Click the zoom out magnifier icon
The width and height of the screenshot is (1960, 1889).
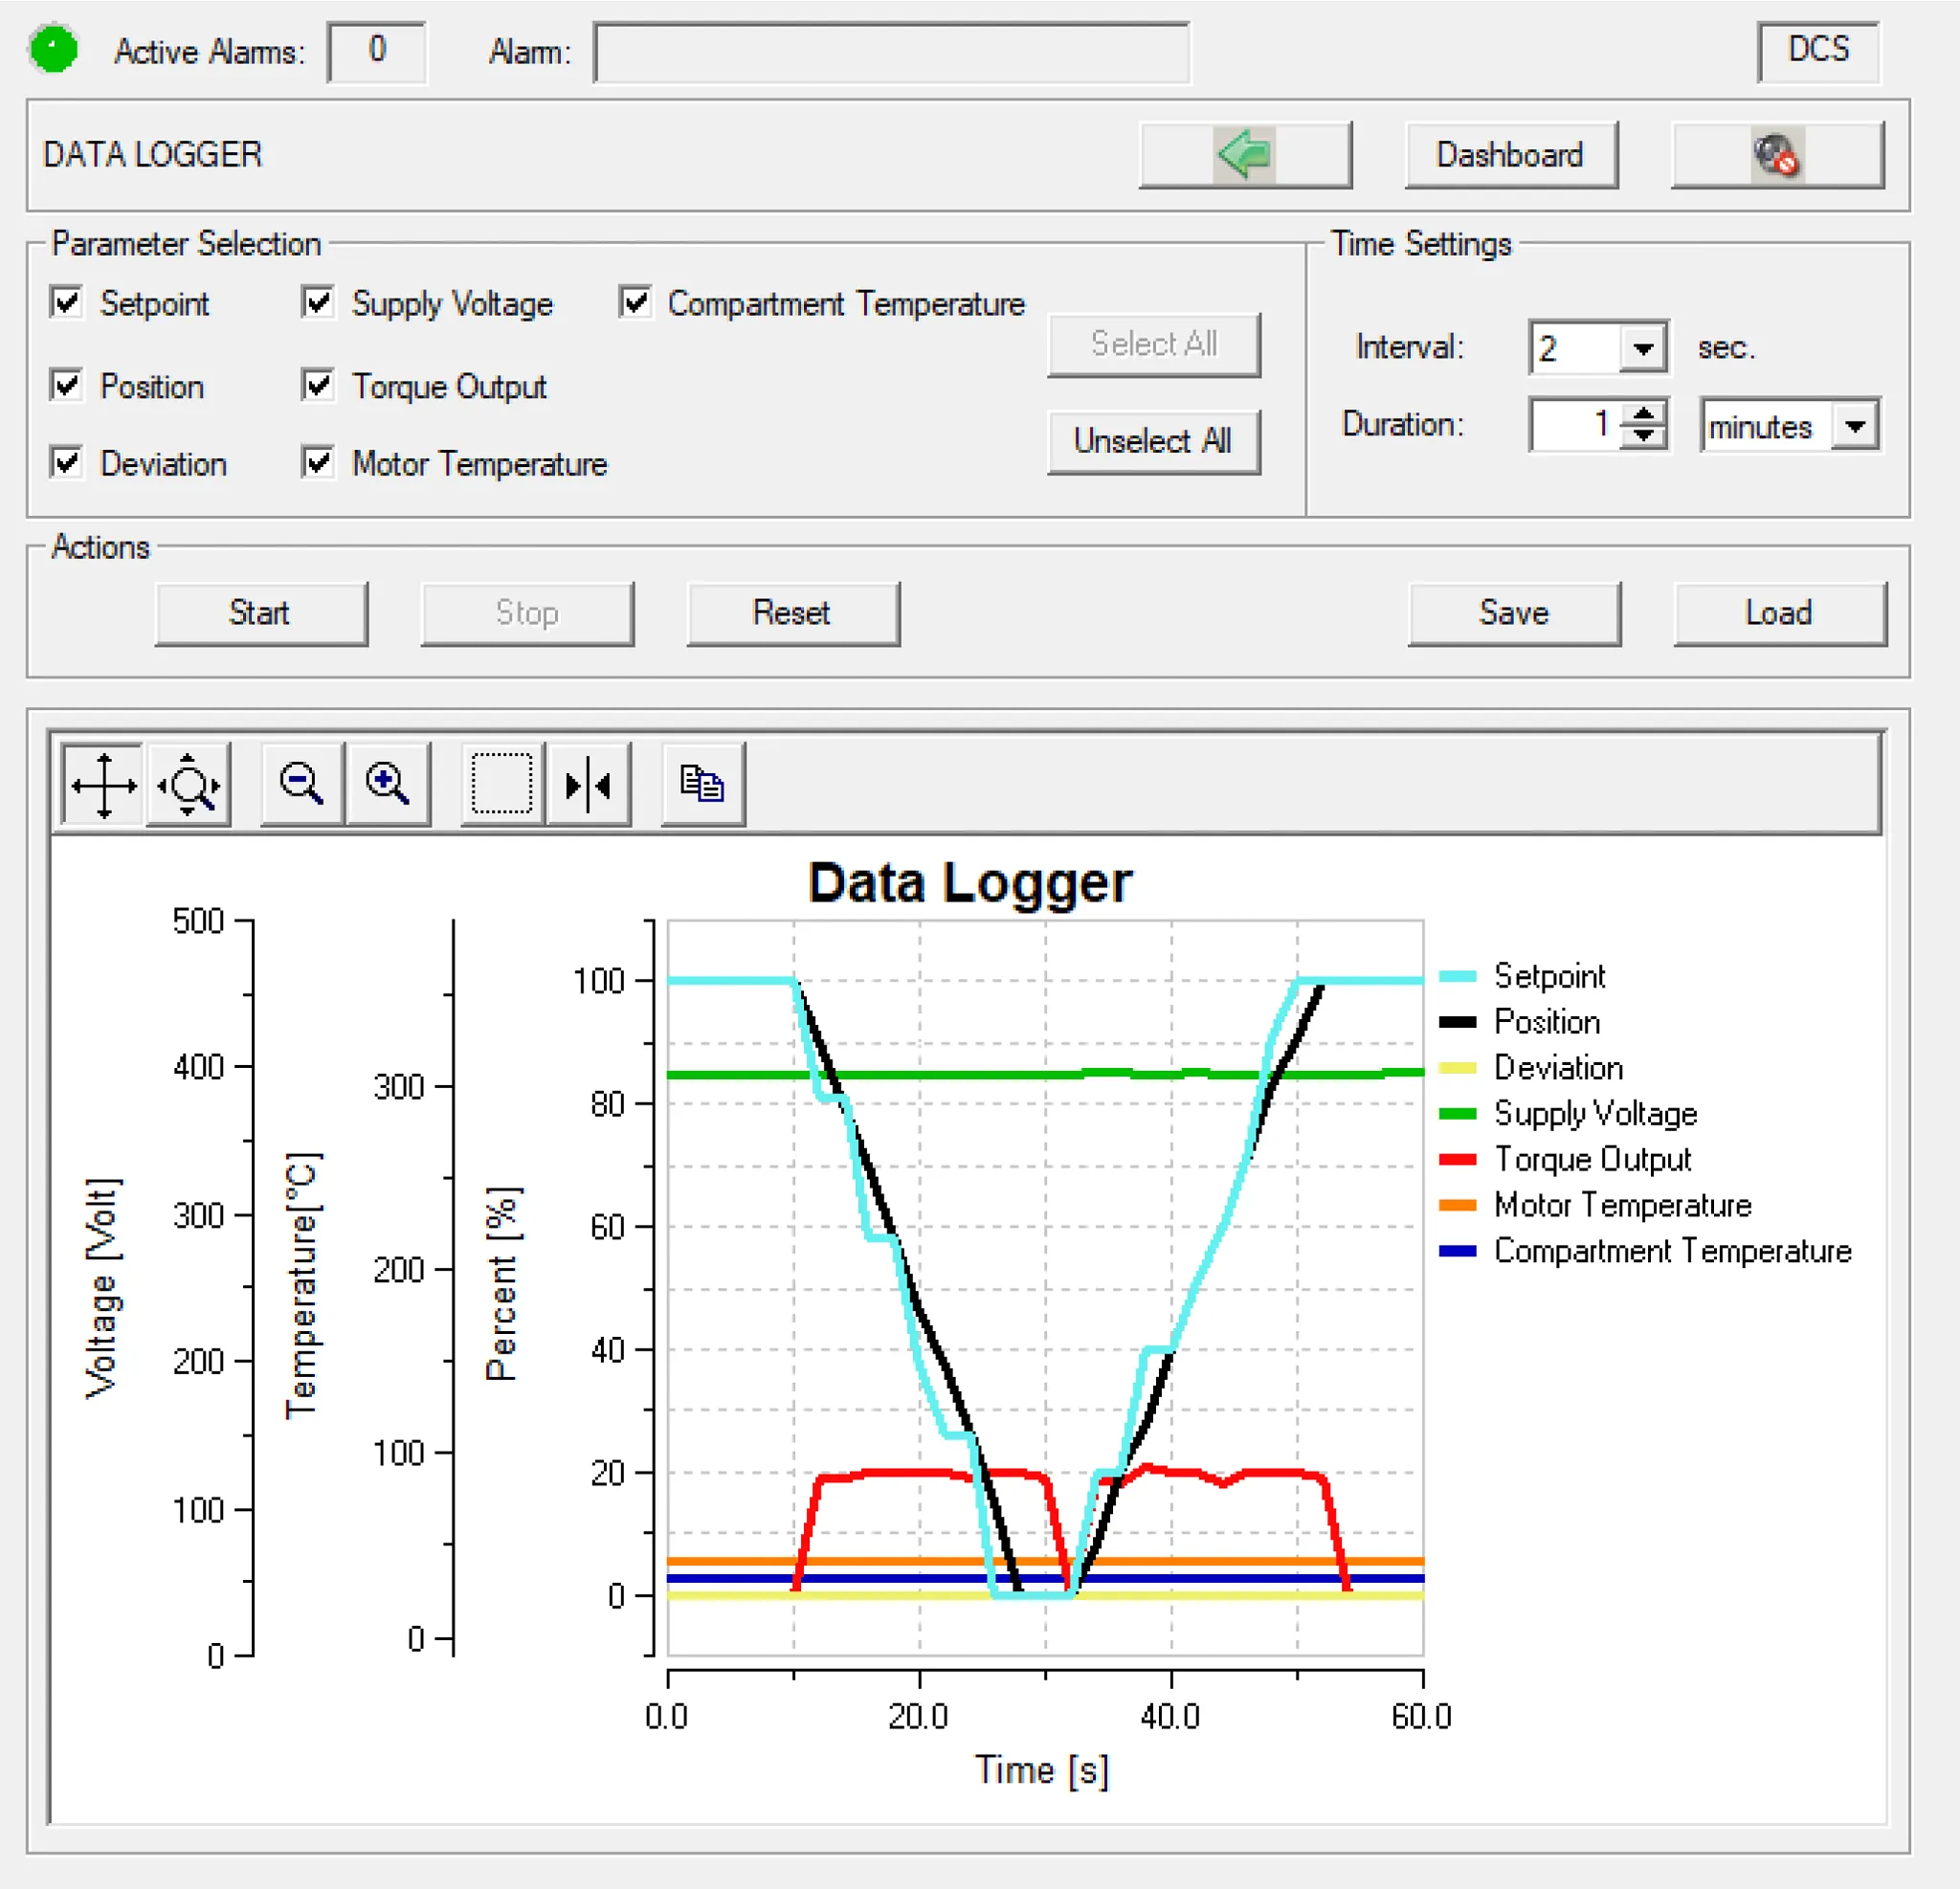(302, 785)
